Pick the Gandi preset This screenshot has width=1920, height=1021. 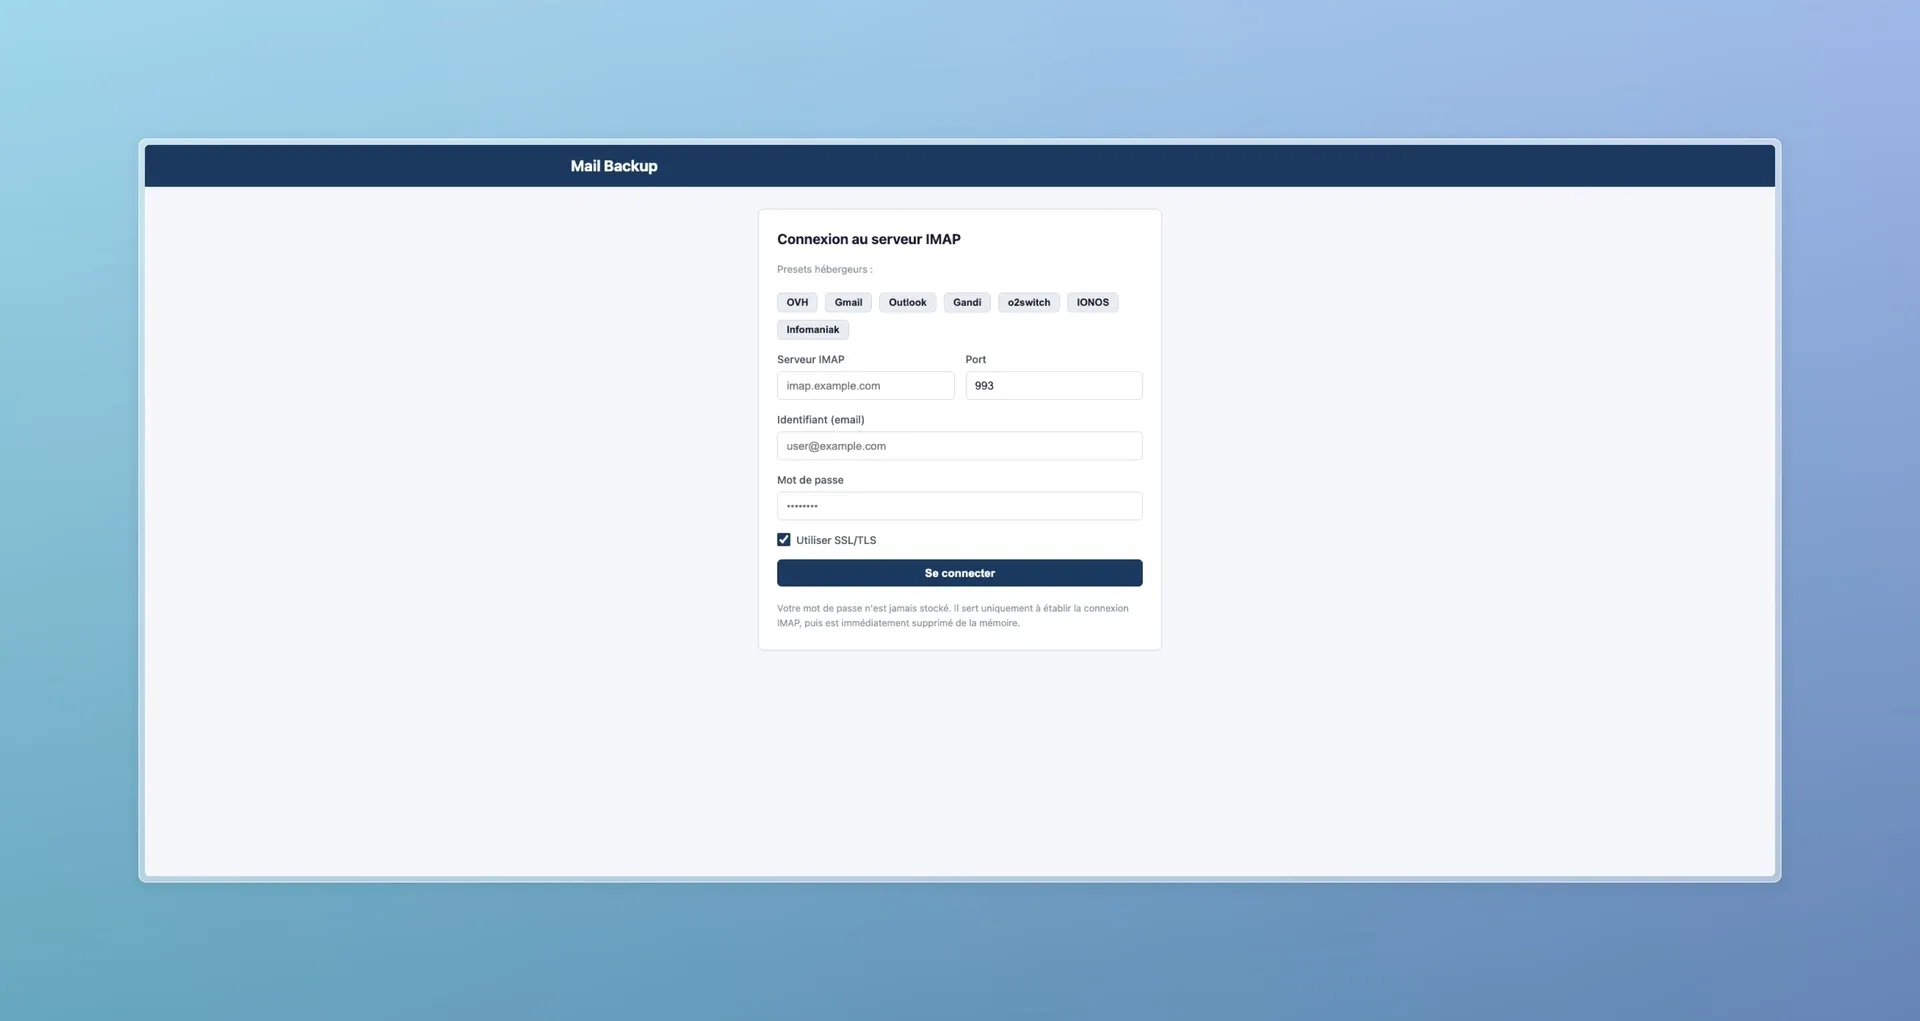pos(966,302)
